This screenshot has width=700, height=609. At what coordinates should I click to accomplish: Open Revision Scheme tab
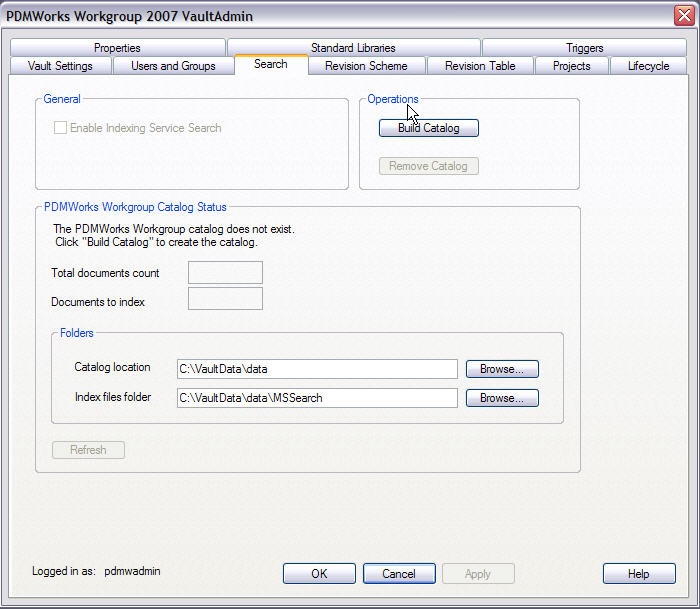366,66
